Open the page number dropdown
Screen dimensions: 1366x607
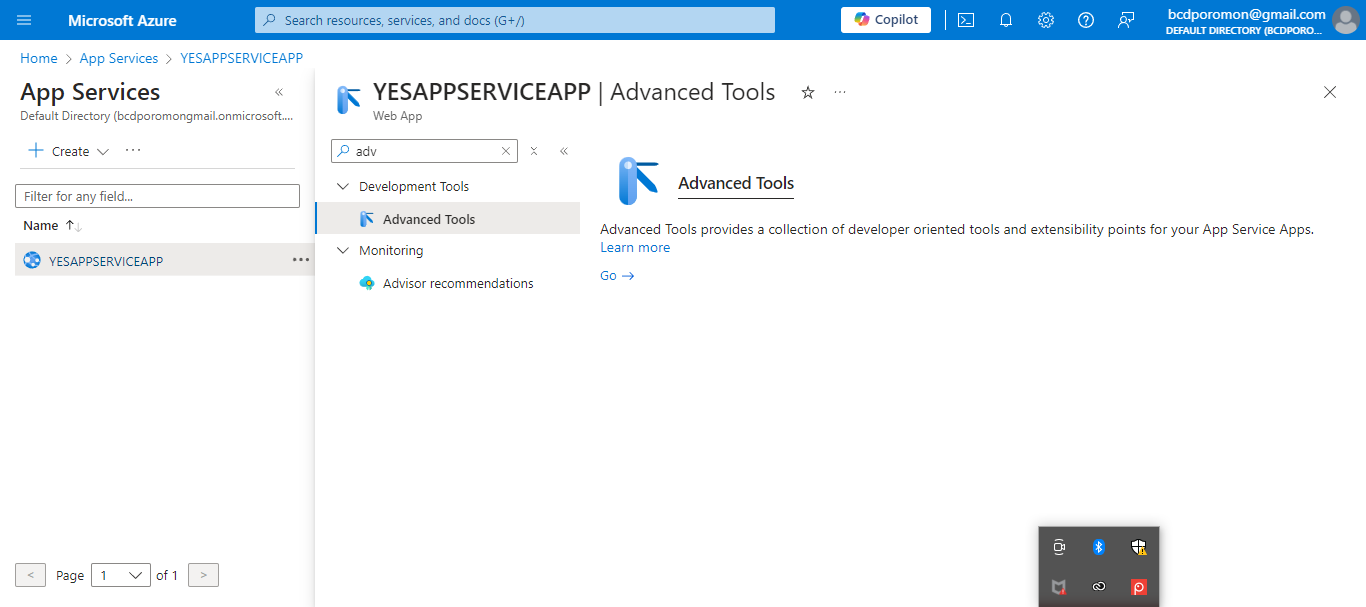pyautogui.click(x=120, y=575)
